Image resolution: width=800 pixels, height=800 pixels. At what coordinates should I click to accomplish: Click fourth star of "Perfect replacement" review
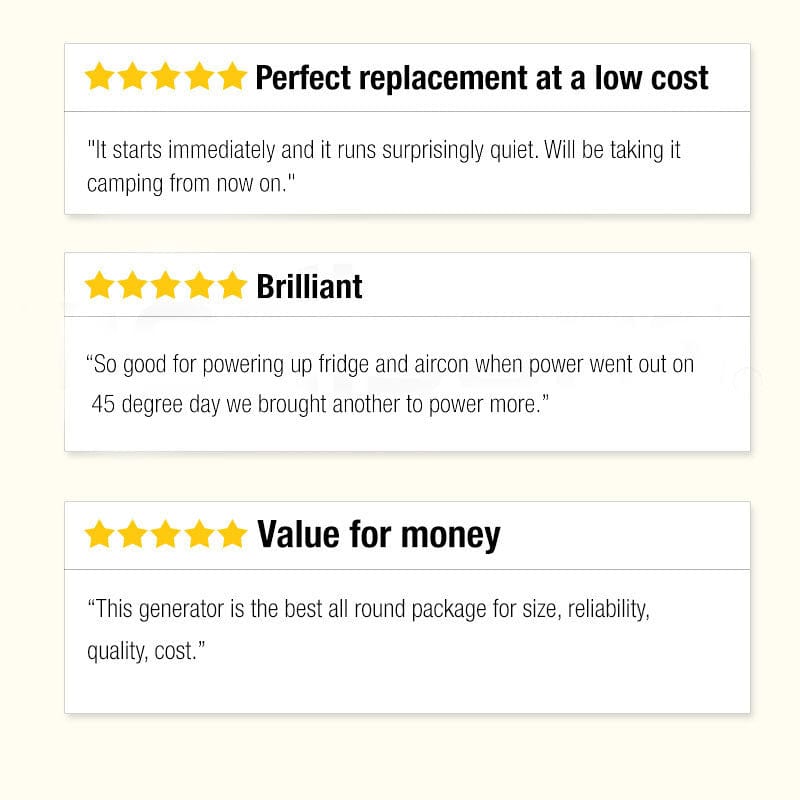199,77
